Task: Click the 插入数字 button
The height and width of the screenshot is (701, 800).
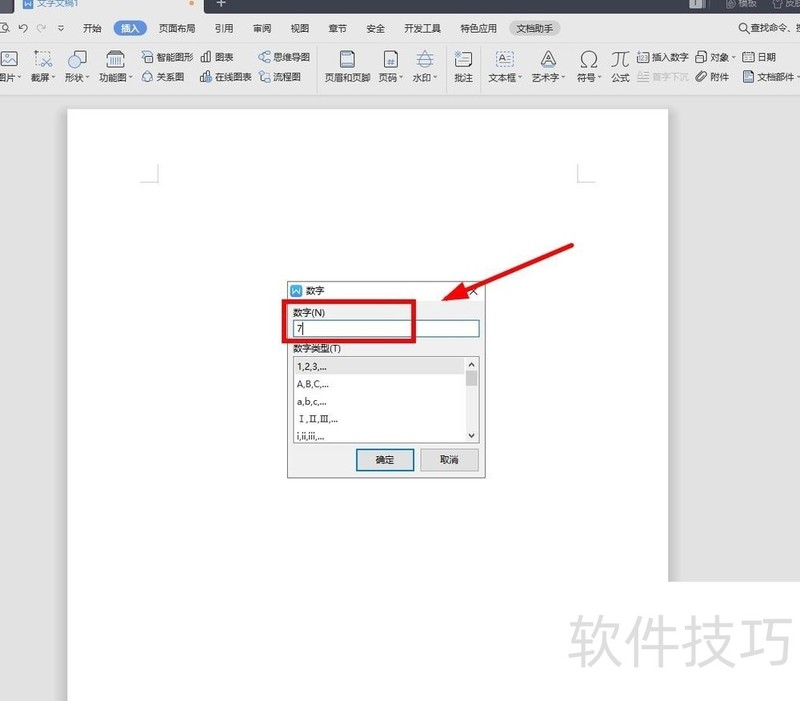Action: coord(662,57)
